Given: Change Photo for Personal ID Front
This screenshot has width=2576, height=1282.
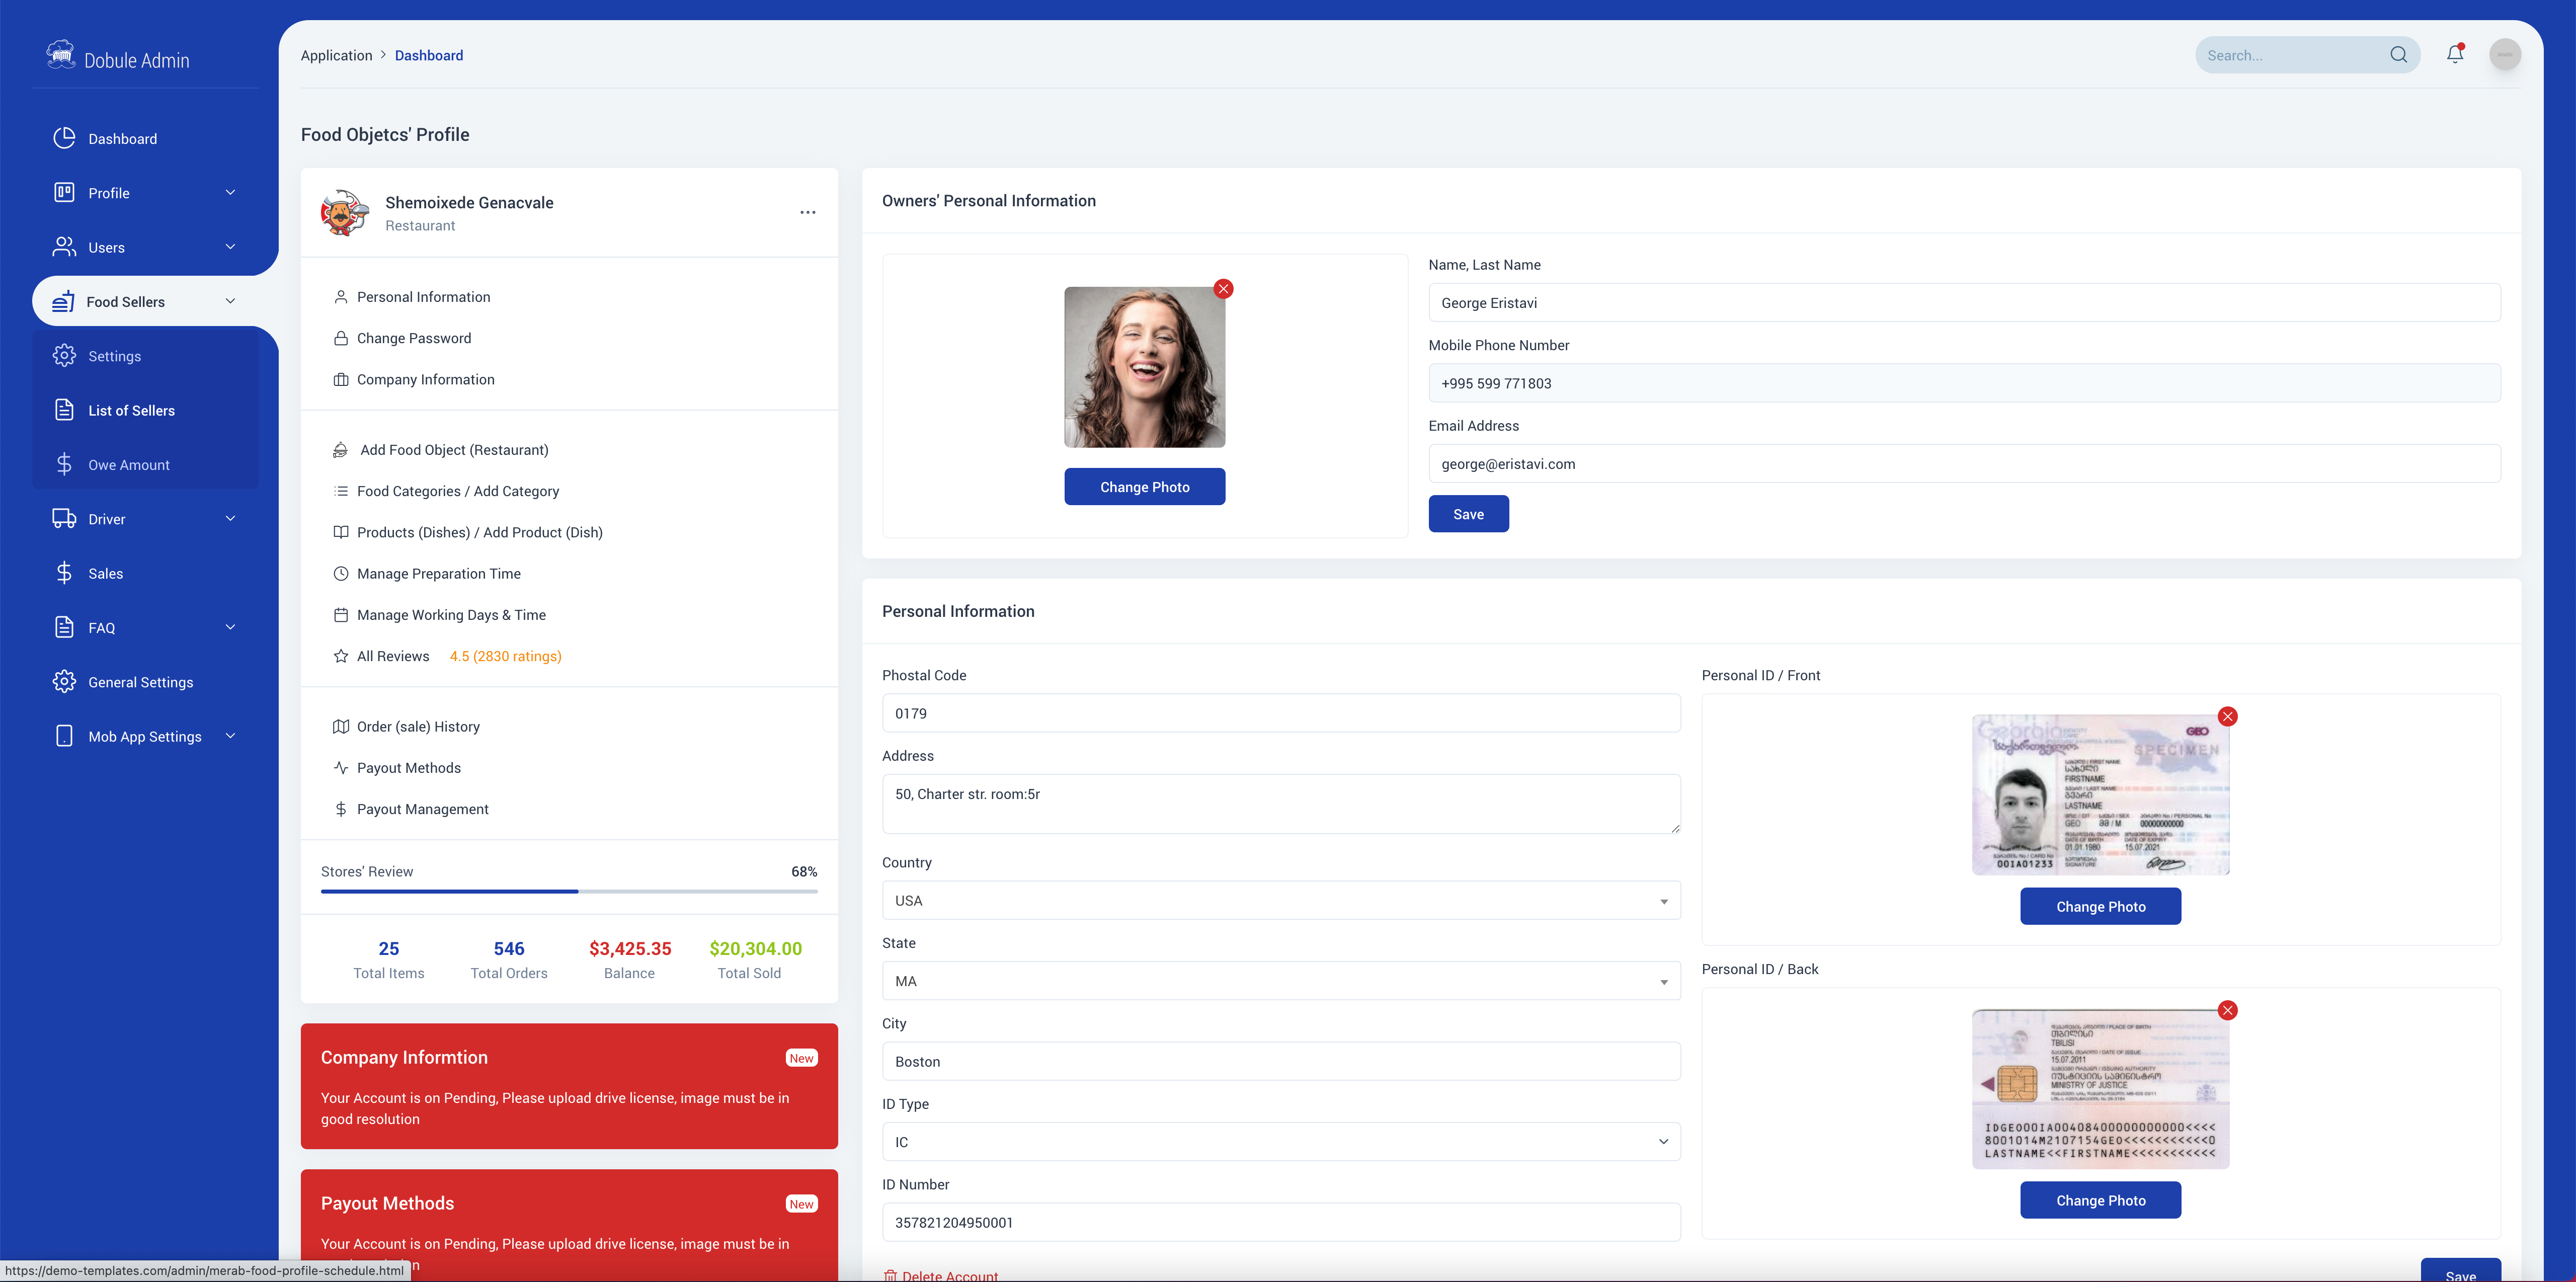Looking at the screenshot, I should click(x=2100, y=906).
